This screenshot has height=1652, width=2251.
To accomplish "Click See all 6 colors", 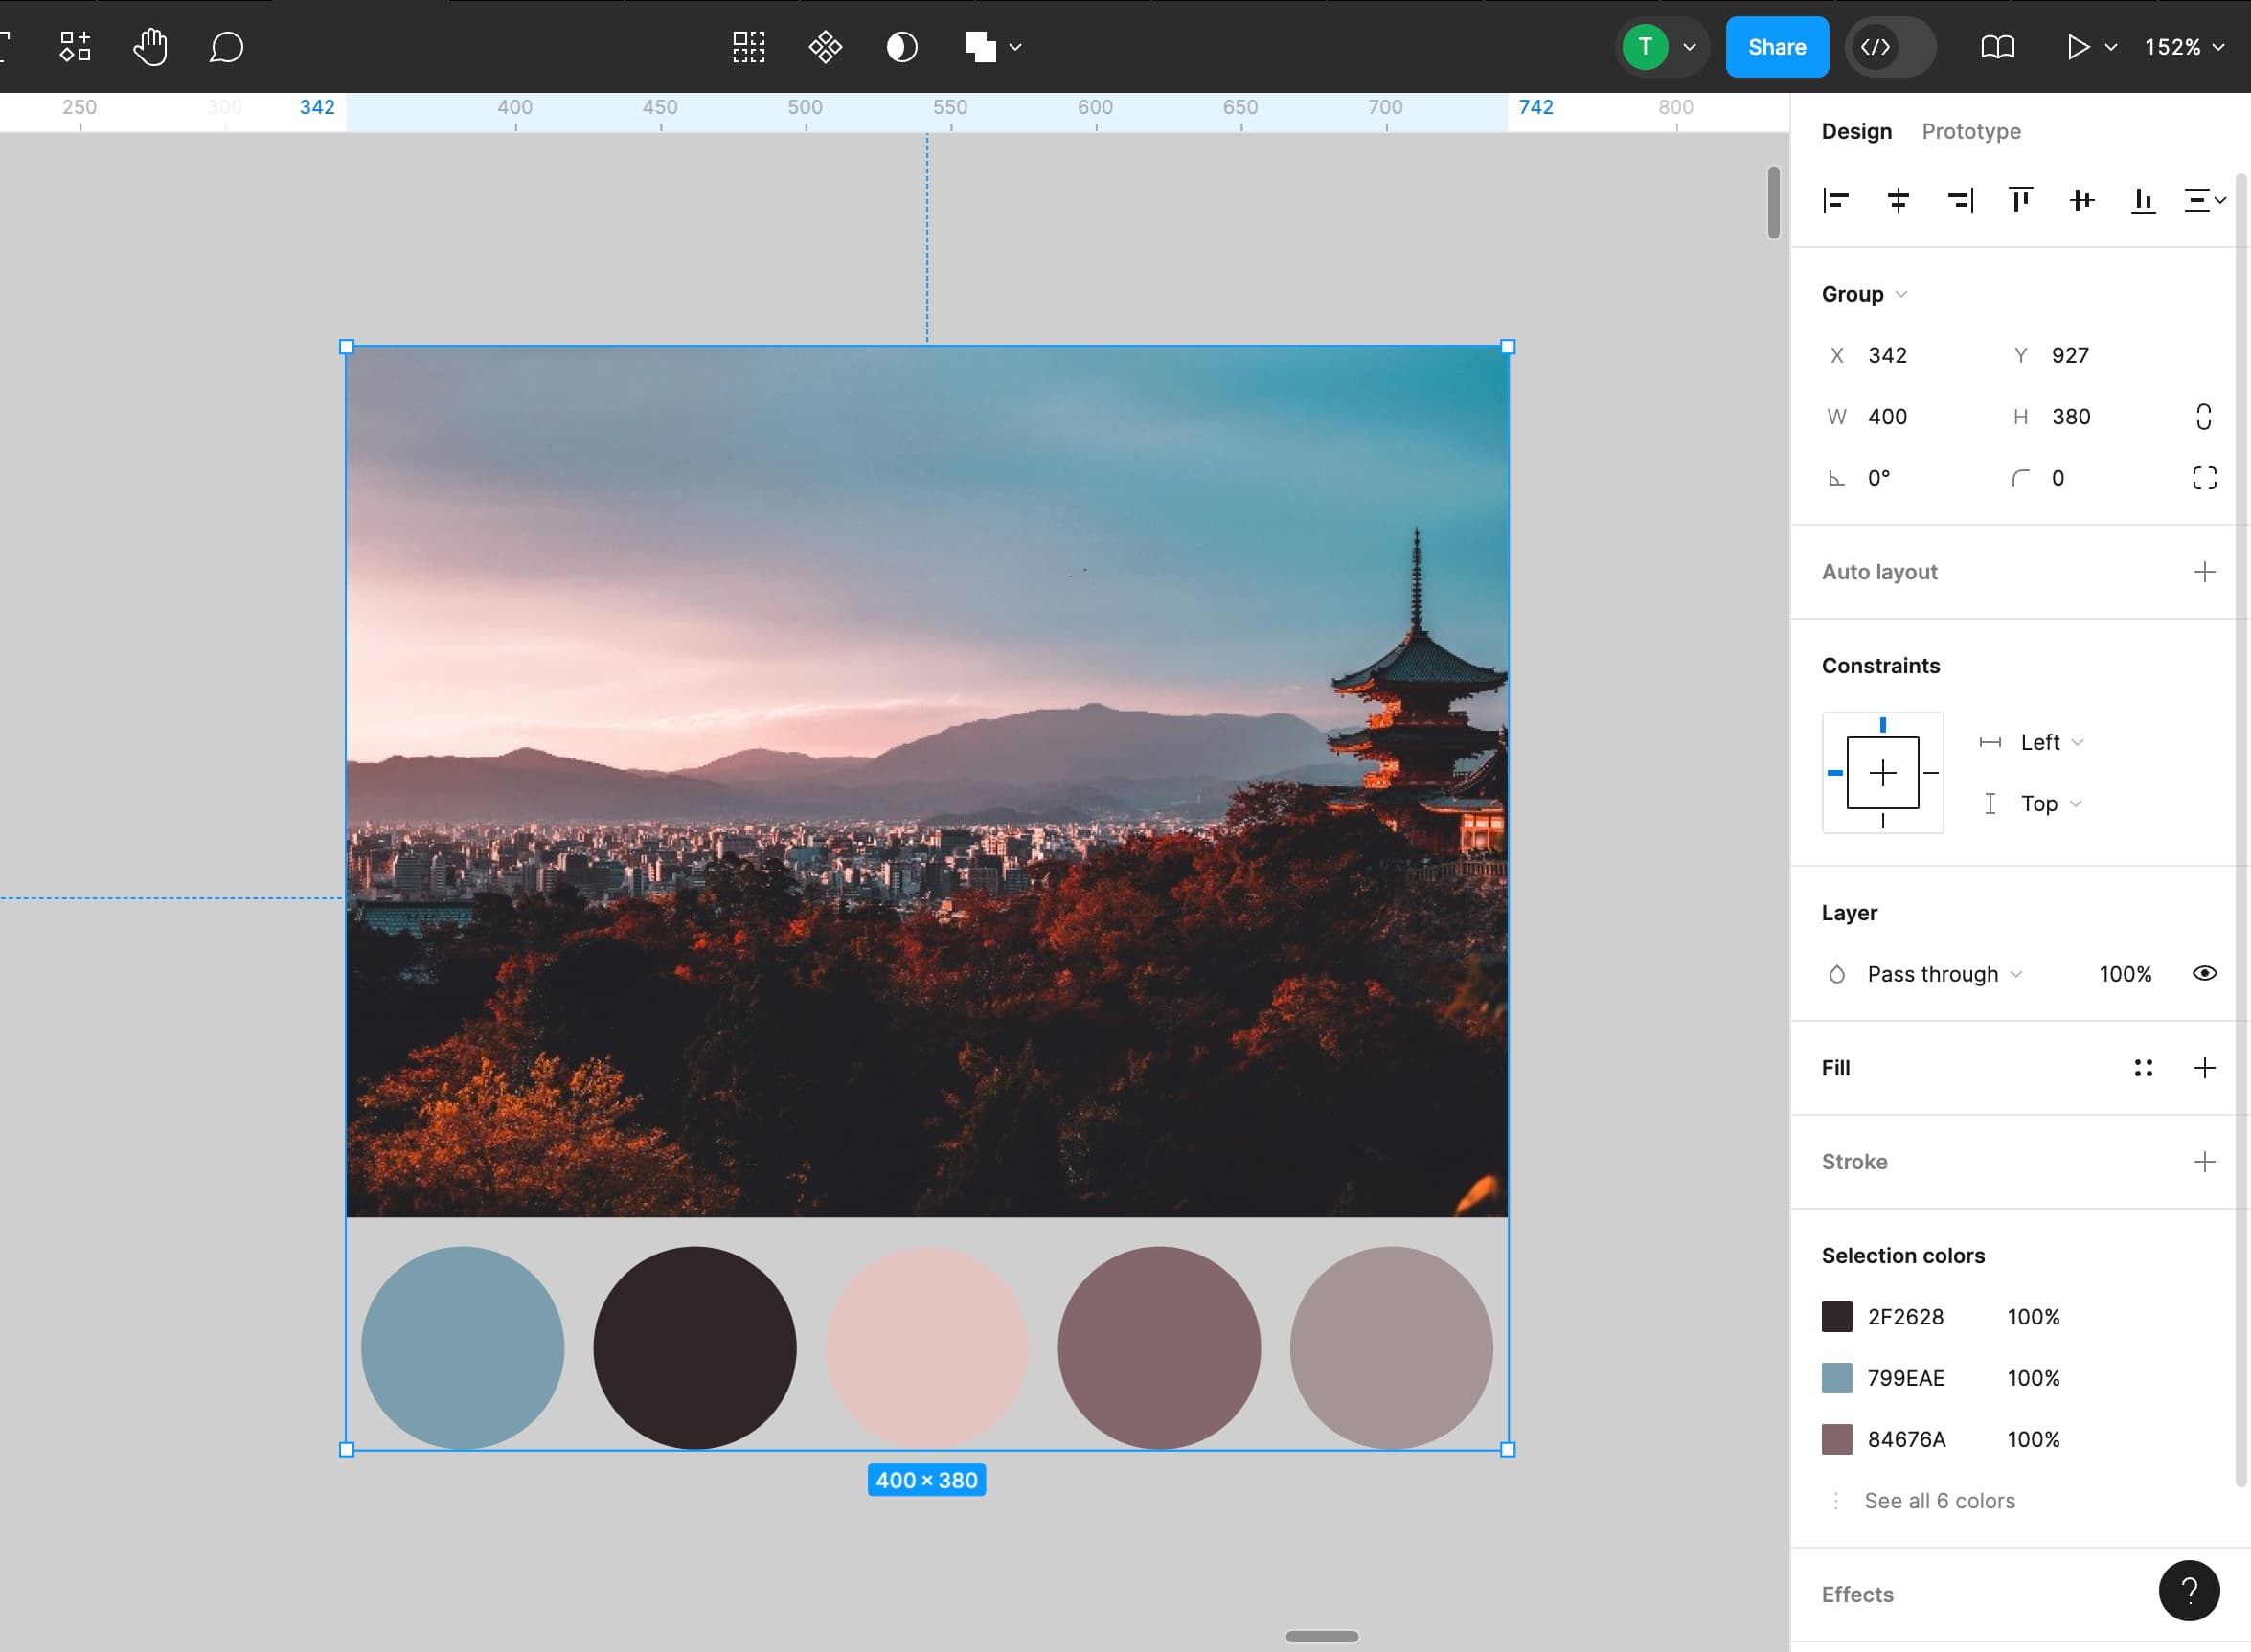I will (1939, 1501).
